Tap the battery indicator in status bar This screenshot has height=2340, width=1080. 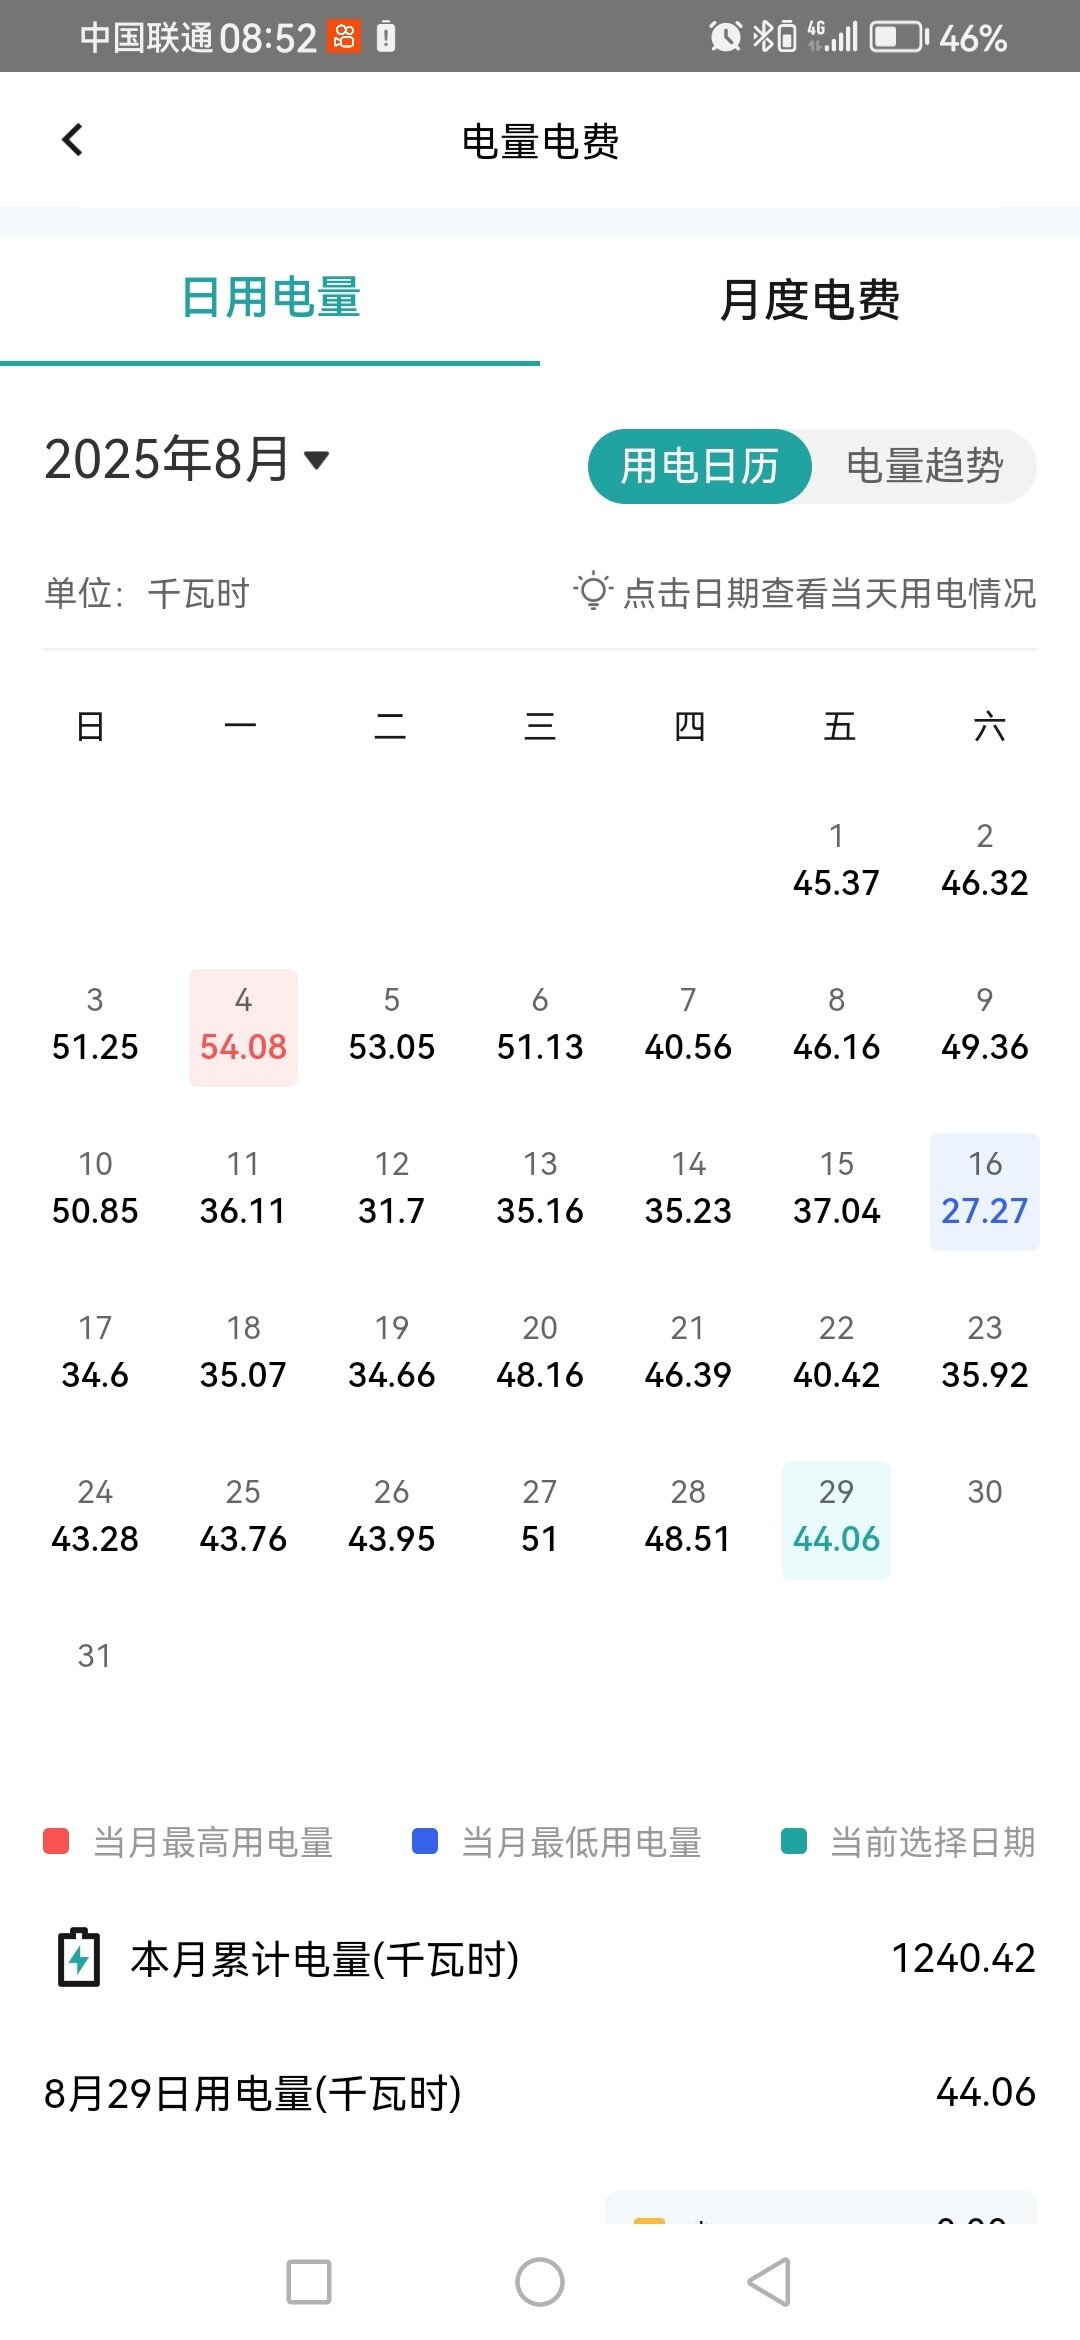(898, 38)
